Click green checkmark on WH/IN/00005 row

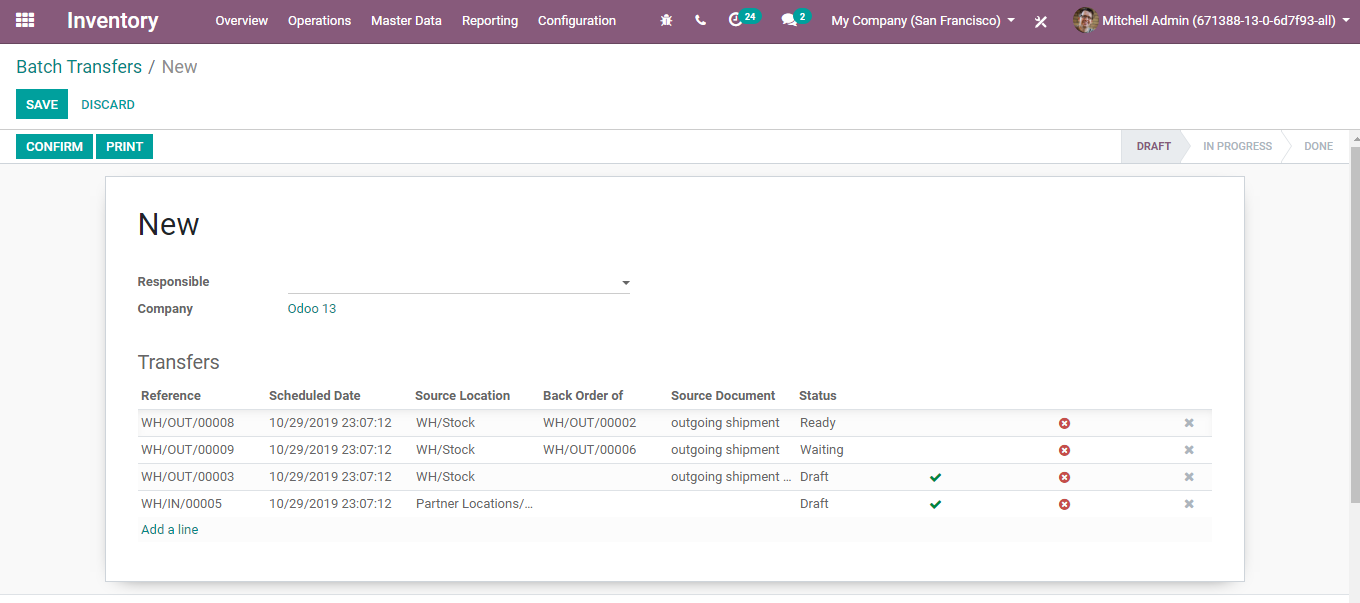tap(935, 504)
